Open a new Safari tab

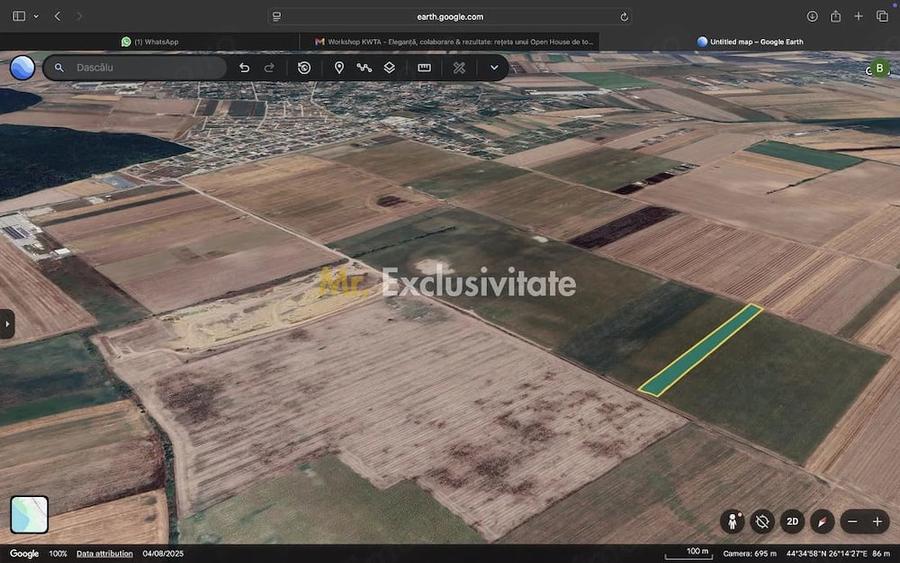(x=859, y=16)
